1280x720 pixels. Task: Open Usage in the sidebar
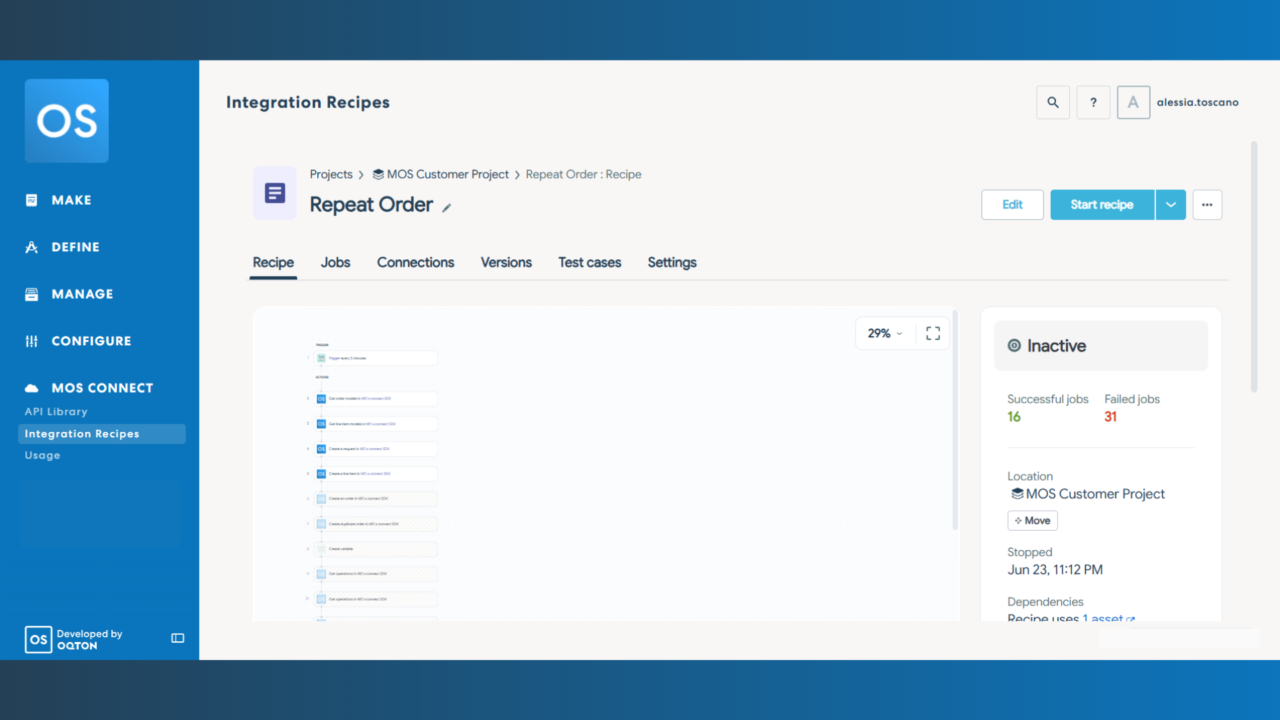coord(43,455)
